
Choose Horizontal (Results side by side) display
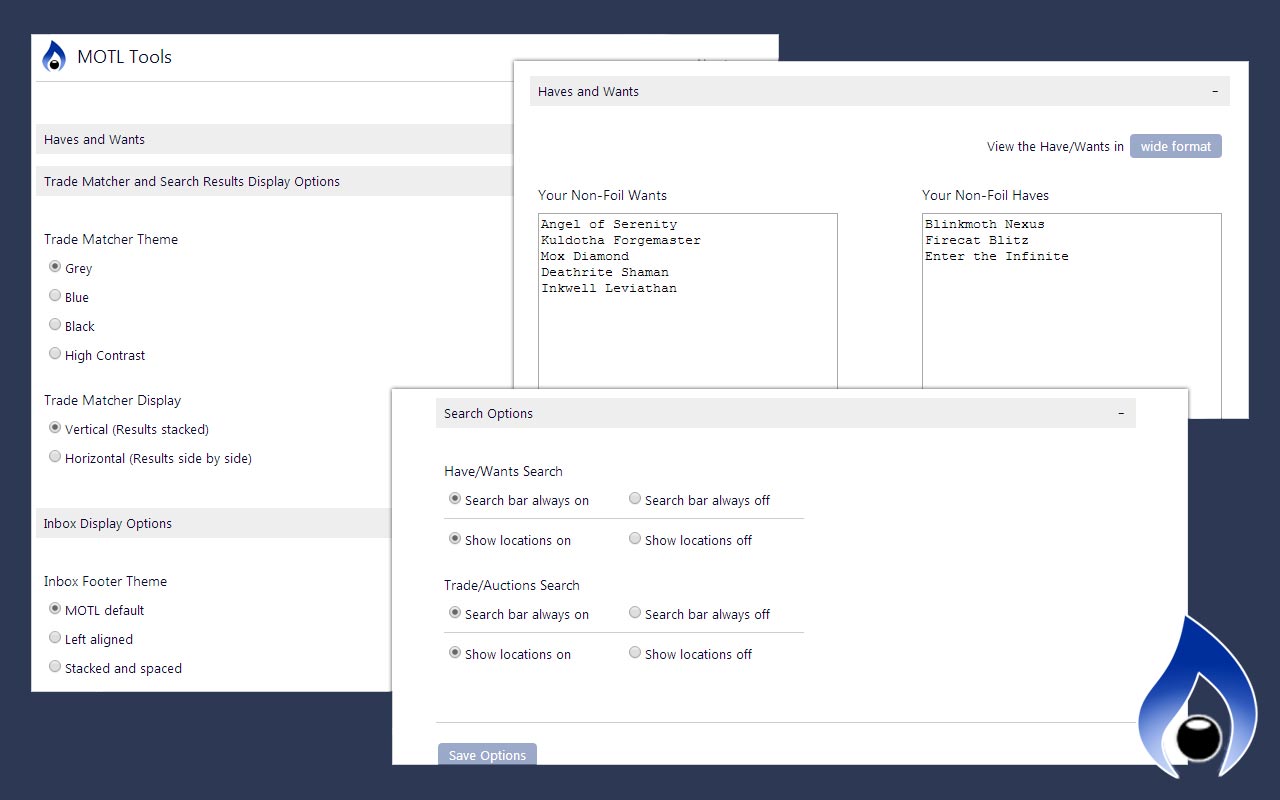[x=55, y=457]
